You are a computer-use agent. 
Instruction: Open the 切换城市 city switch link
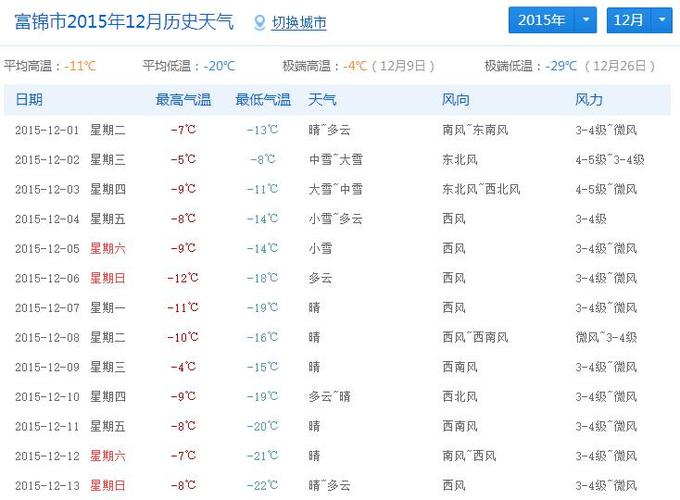299,23
